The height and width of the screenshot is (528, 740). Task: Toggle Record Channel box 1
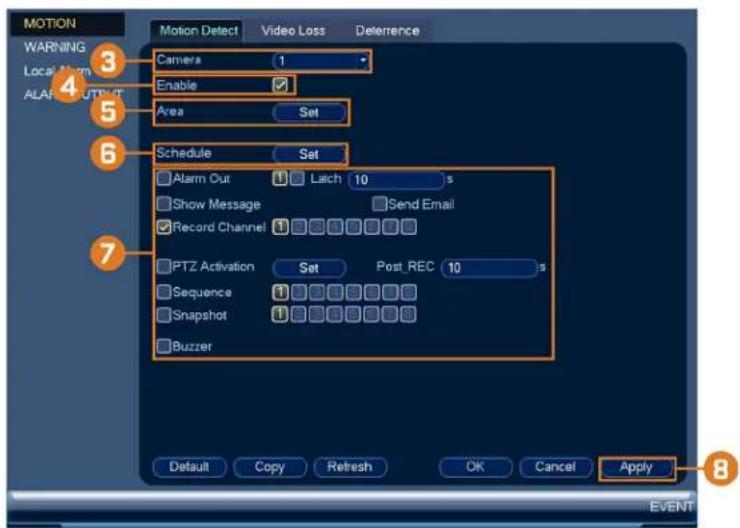tap(280, 227)
